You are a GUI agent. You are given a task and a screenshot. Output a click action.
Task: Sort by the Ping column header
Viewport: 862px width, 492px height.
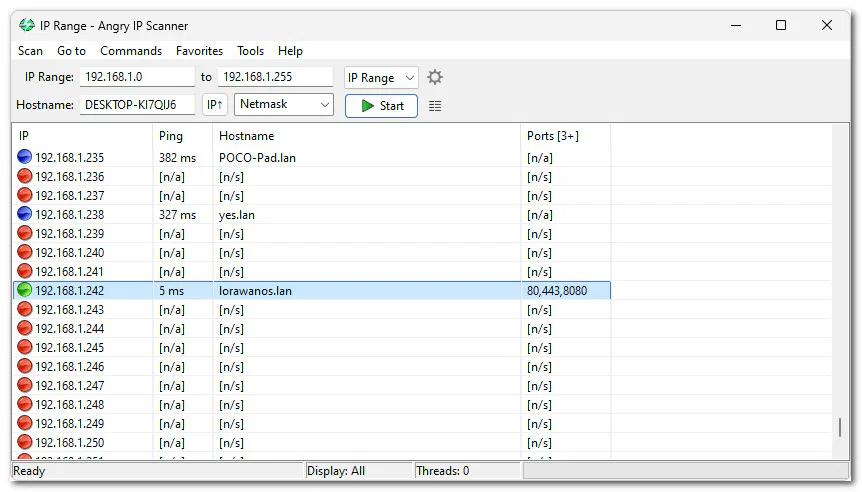183,136
